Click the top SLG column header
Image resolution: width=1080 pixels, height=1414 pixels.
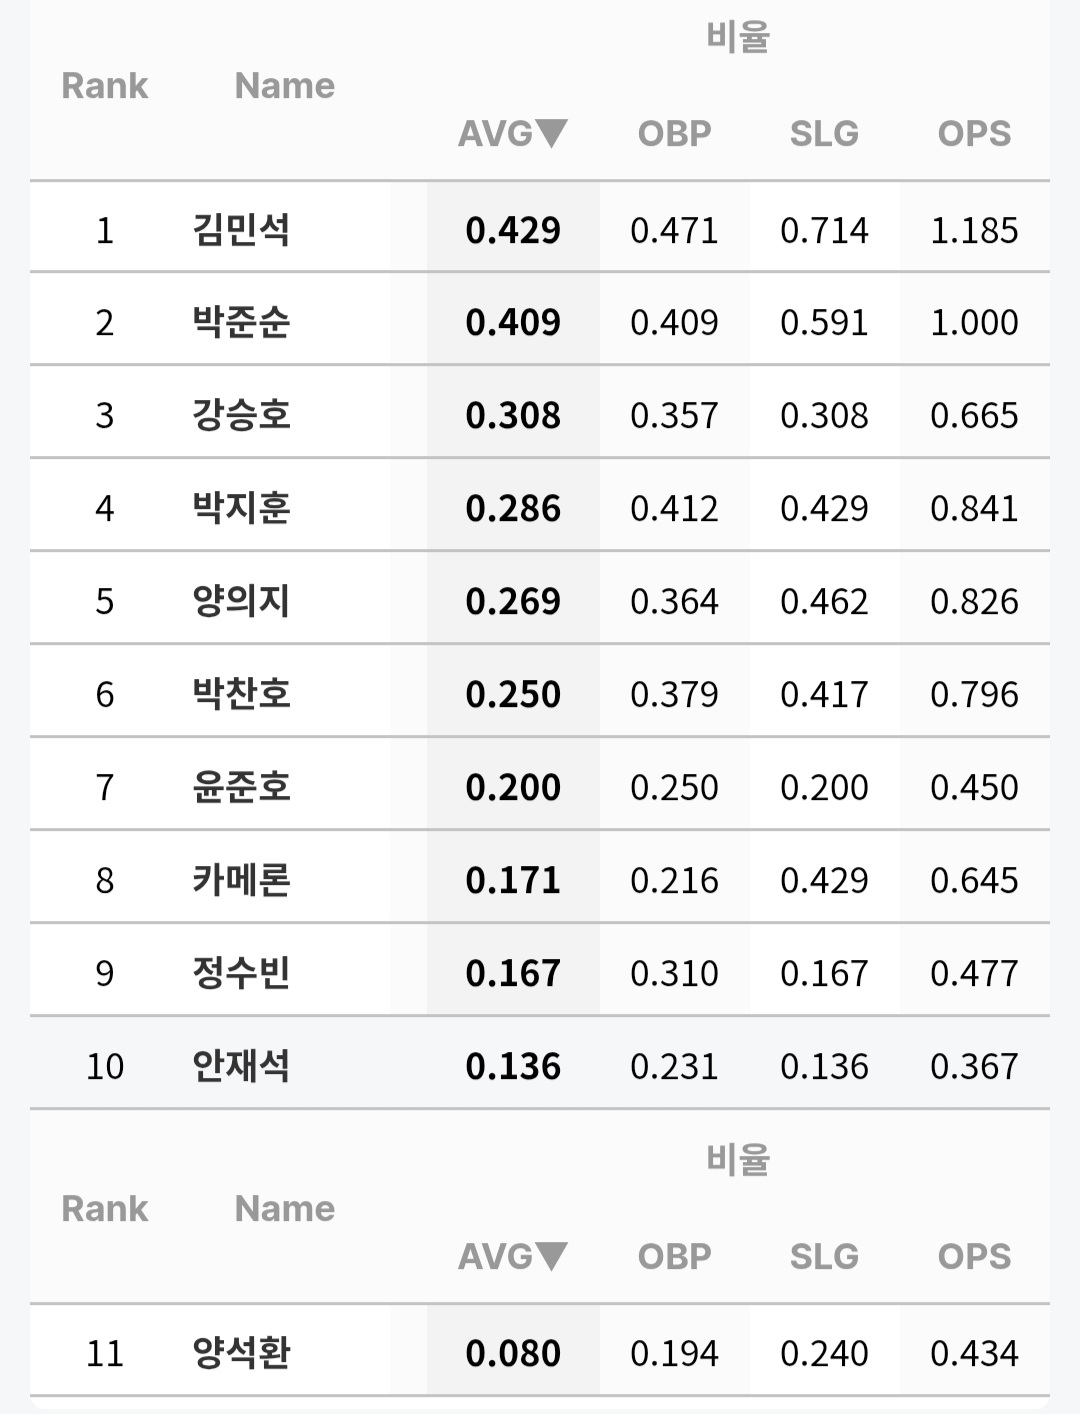point(824,133)
